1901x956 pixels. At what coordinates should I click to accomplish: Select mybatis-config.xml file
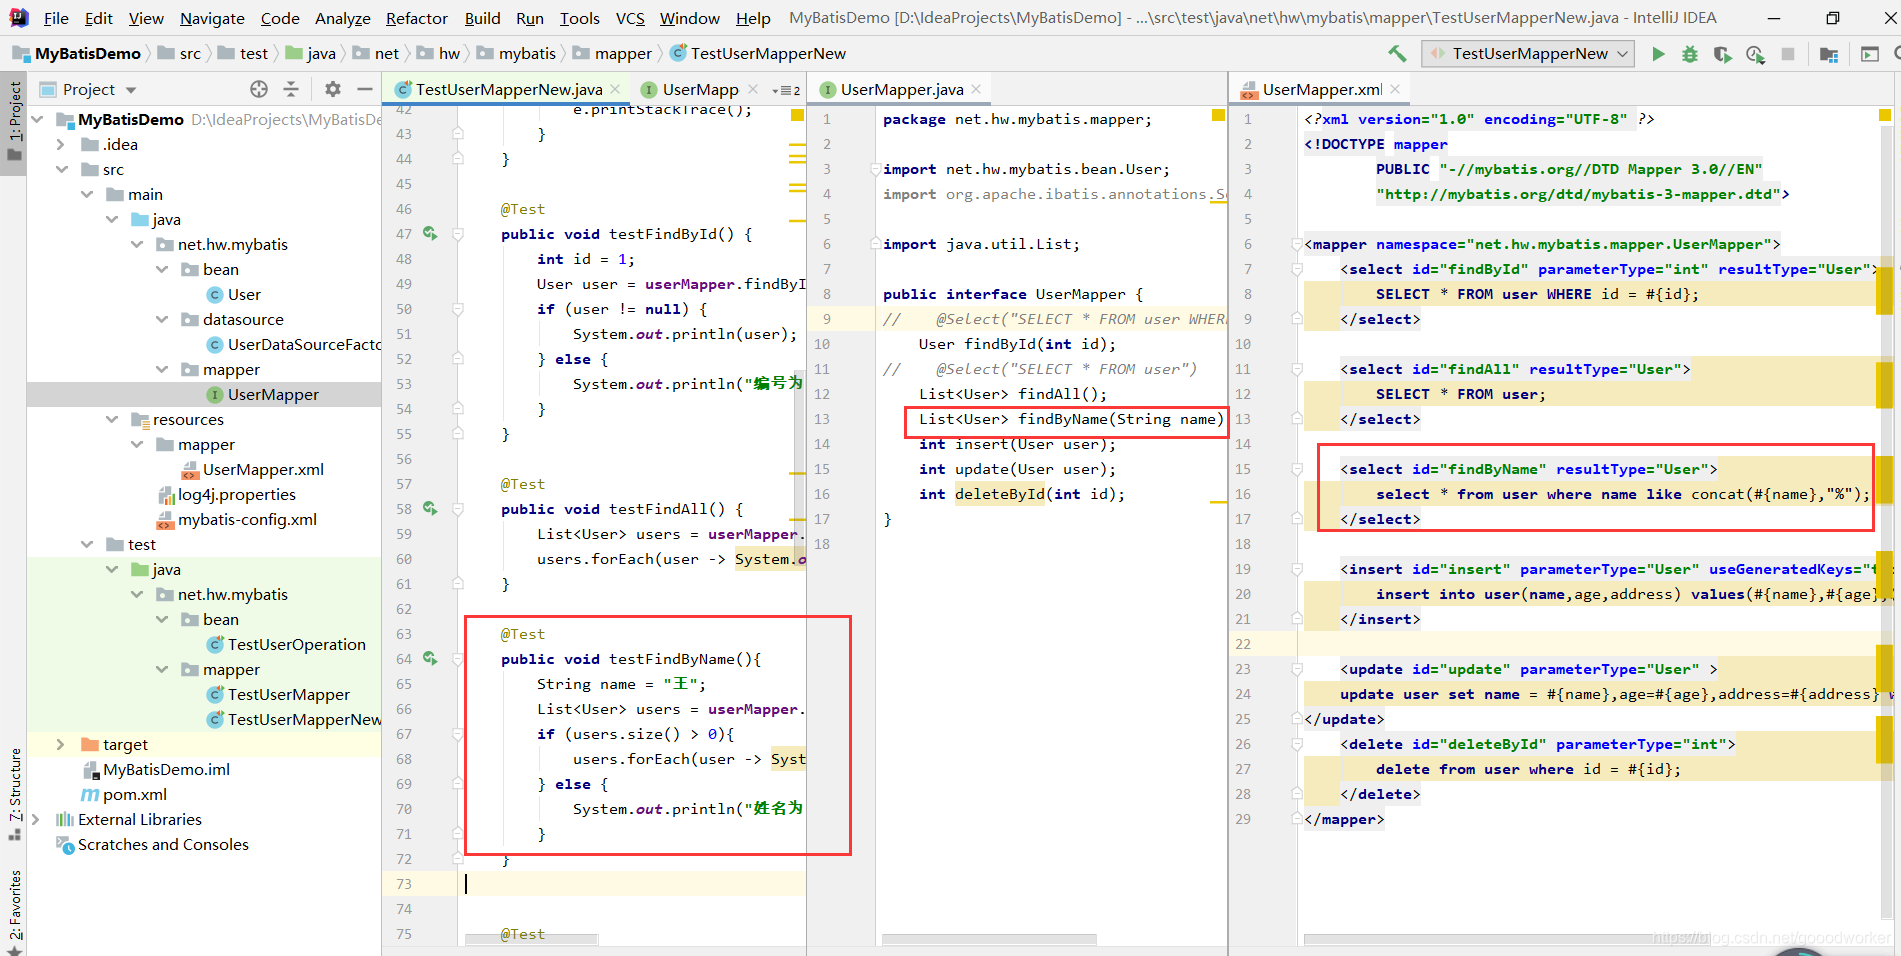tap(237, 519)
